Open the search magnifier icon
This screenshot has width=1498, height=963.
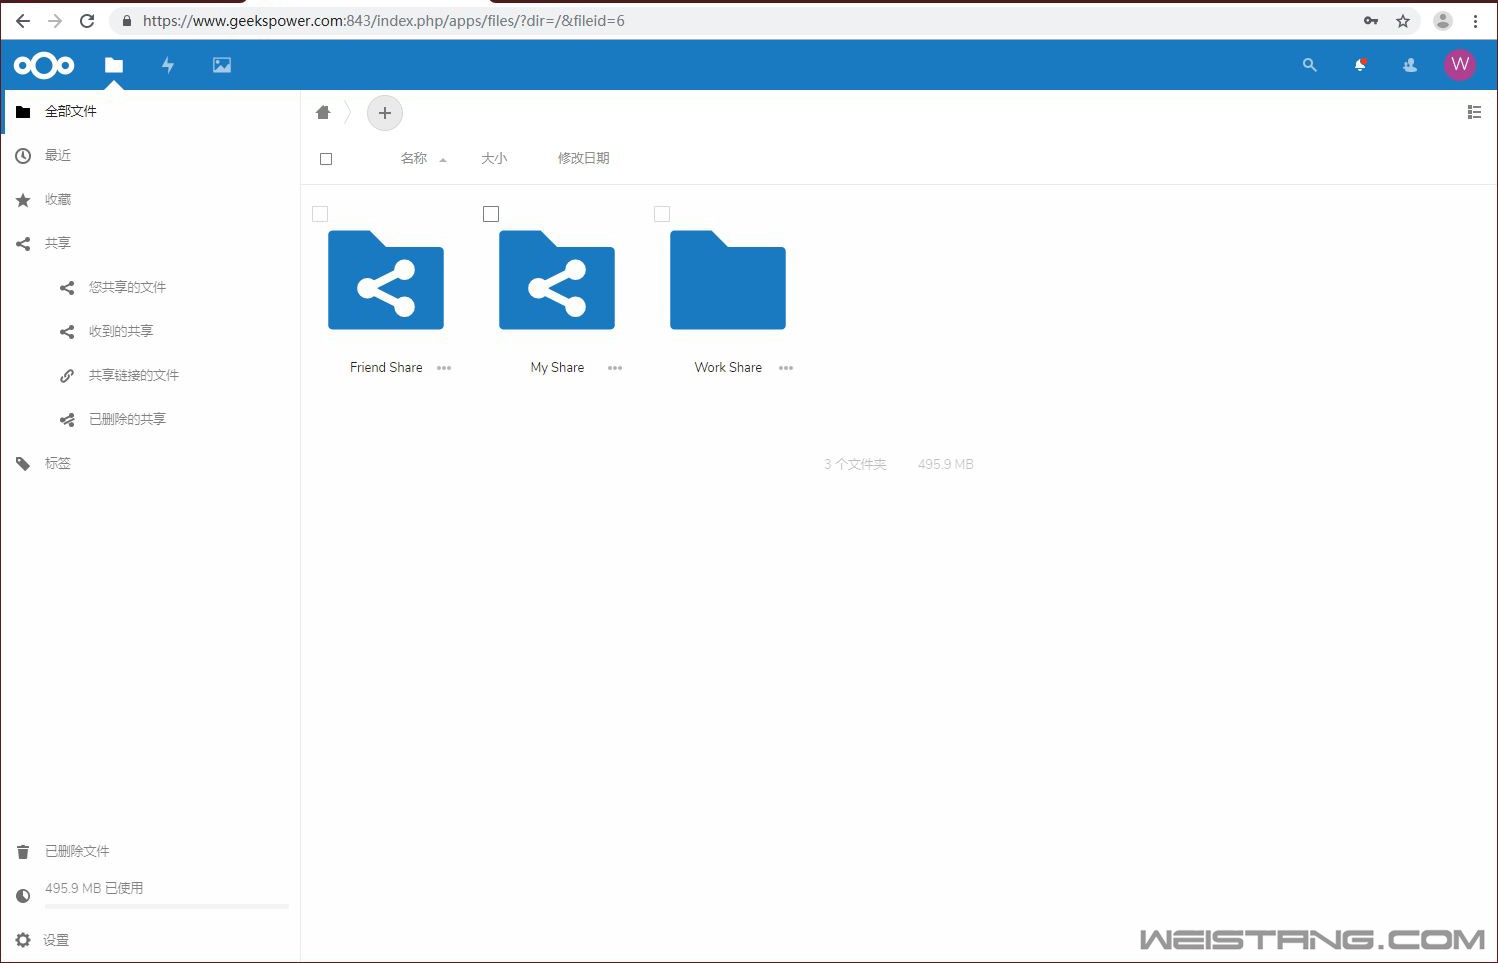1309,65
